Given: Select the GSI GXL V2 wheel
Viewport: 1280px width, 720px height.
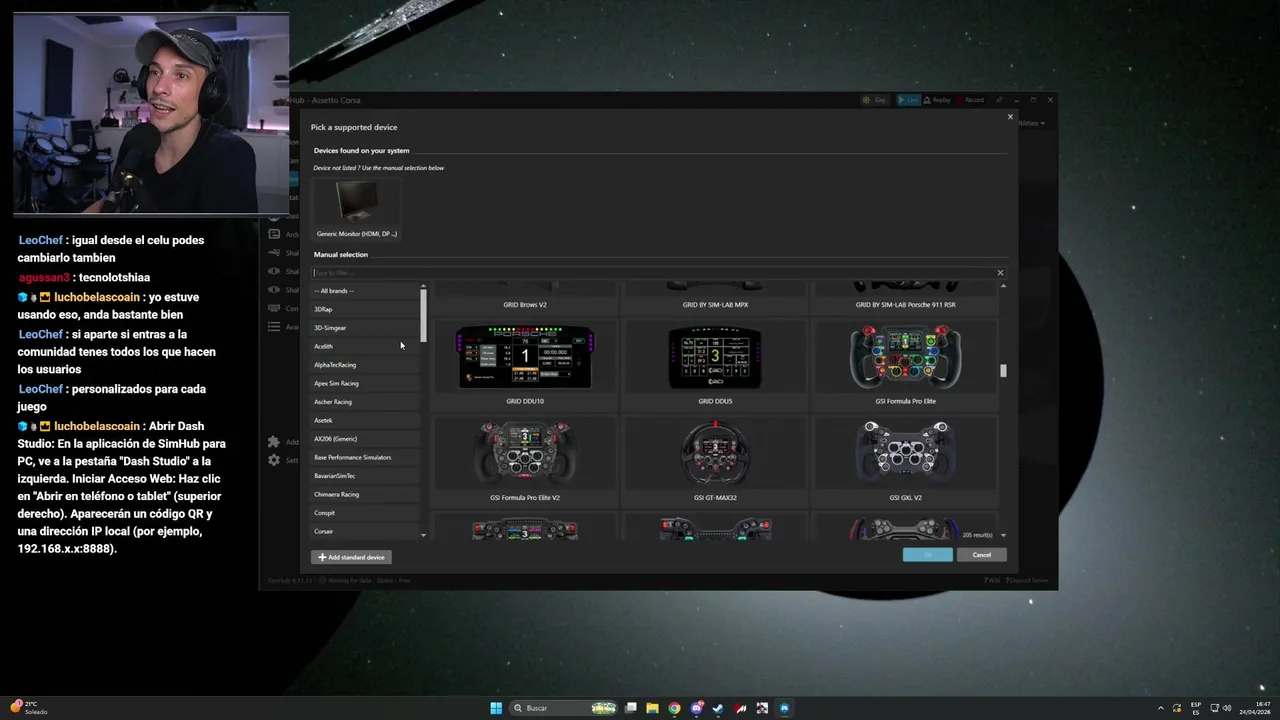Looking at the screenshot, I should (x=905, y=461).
